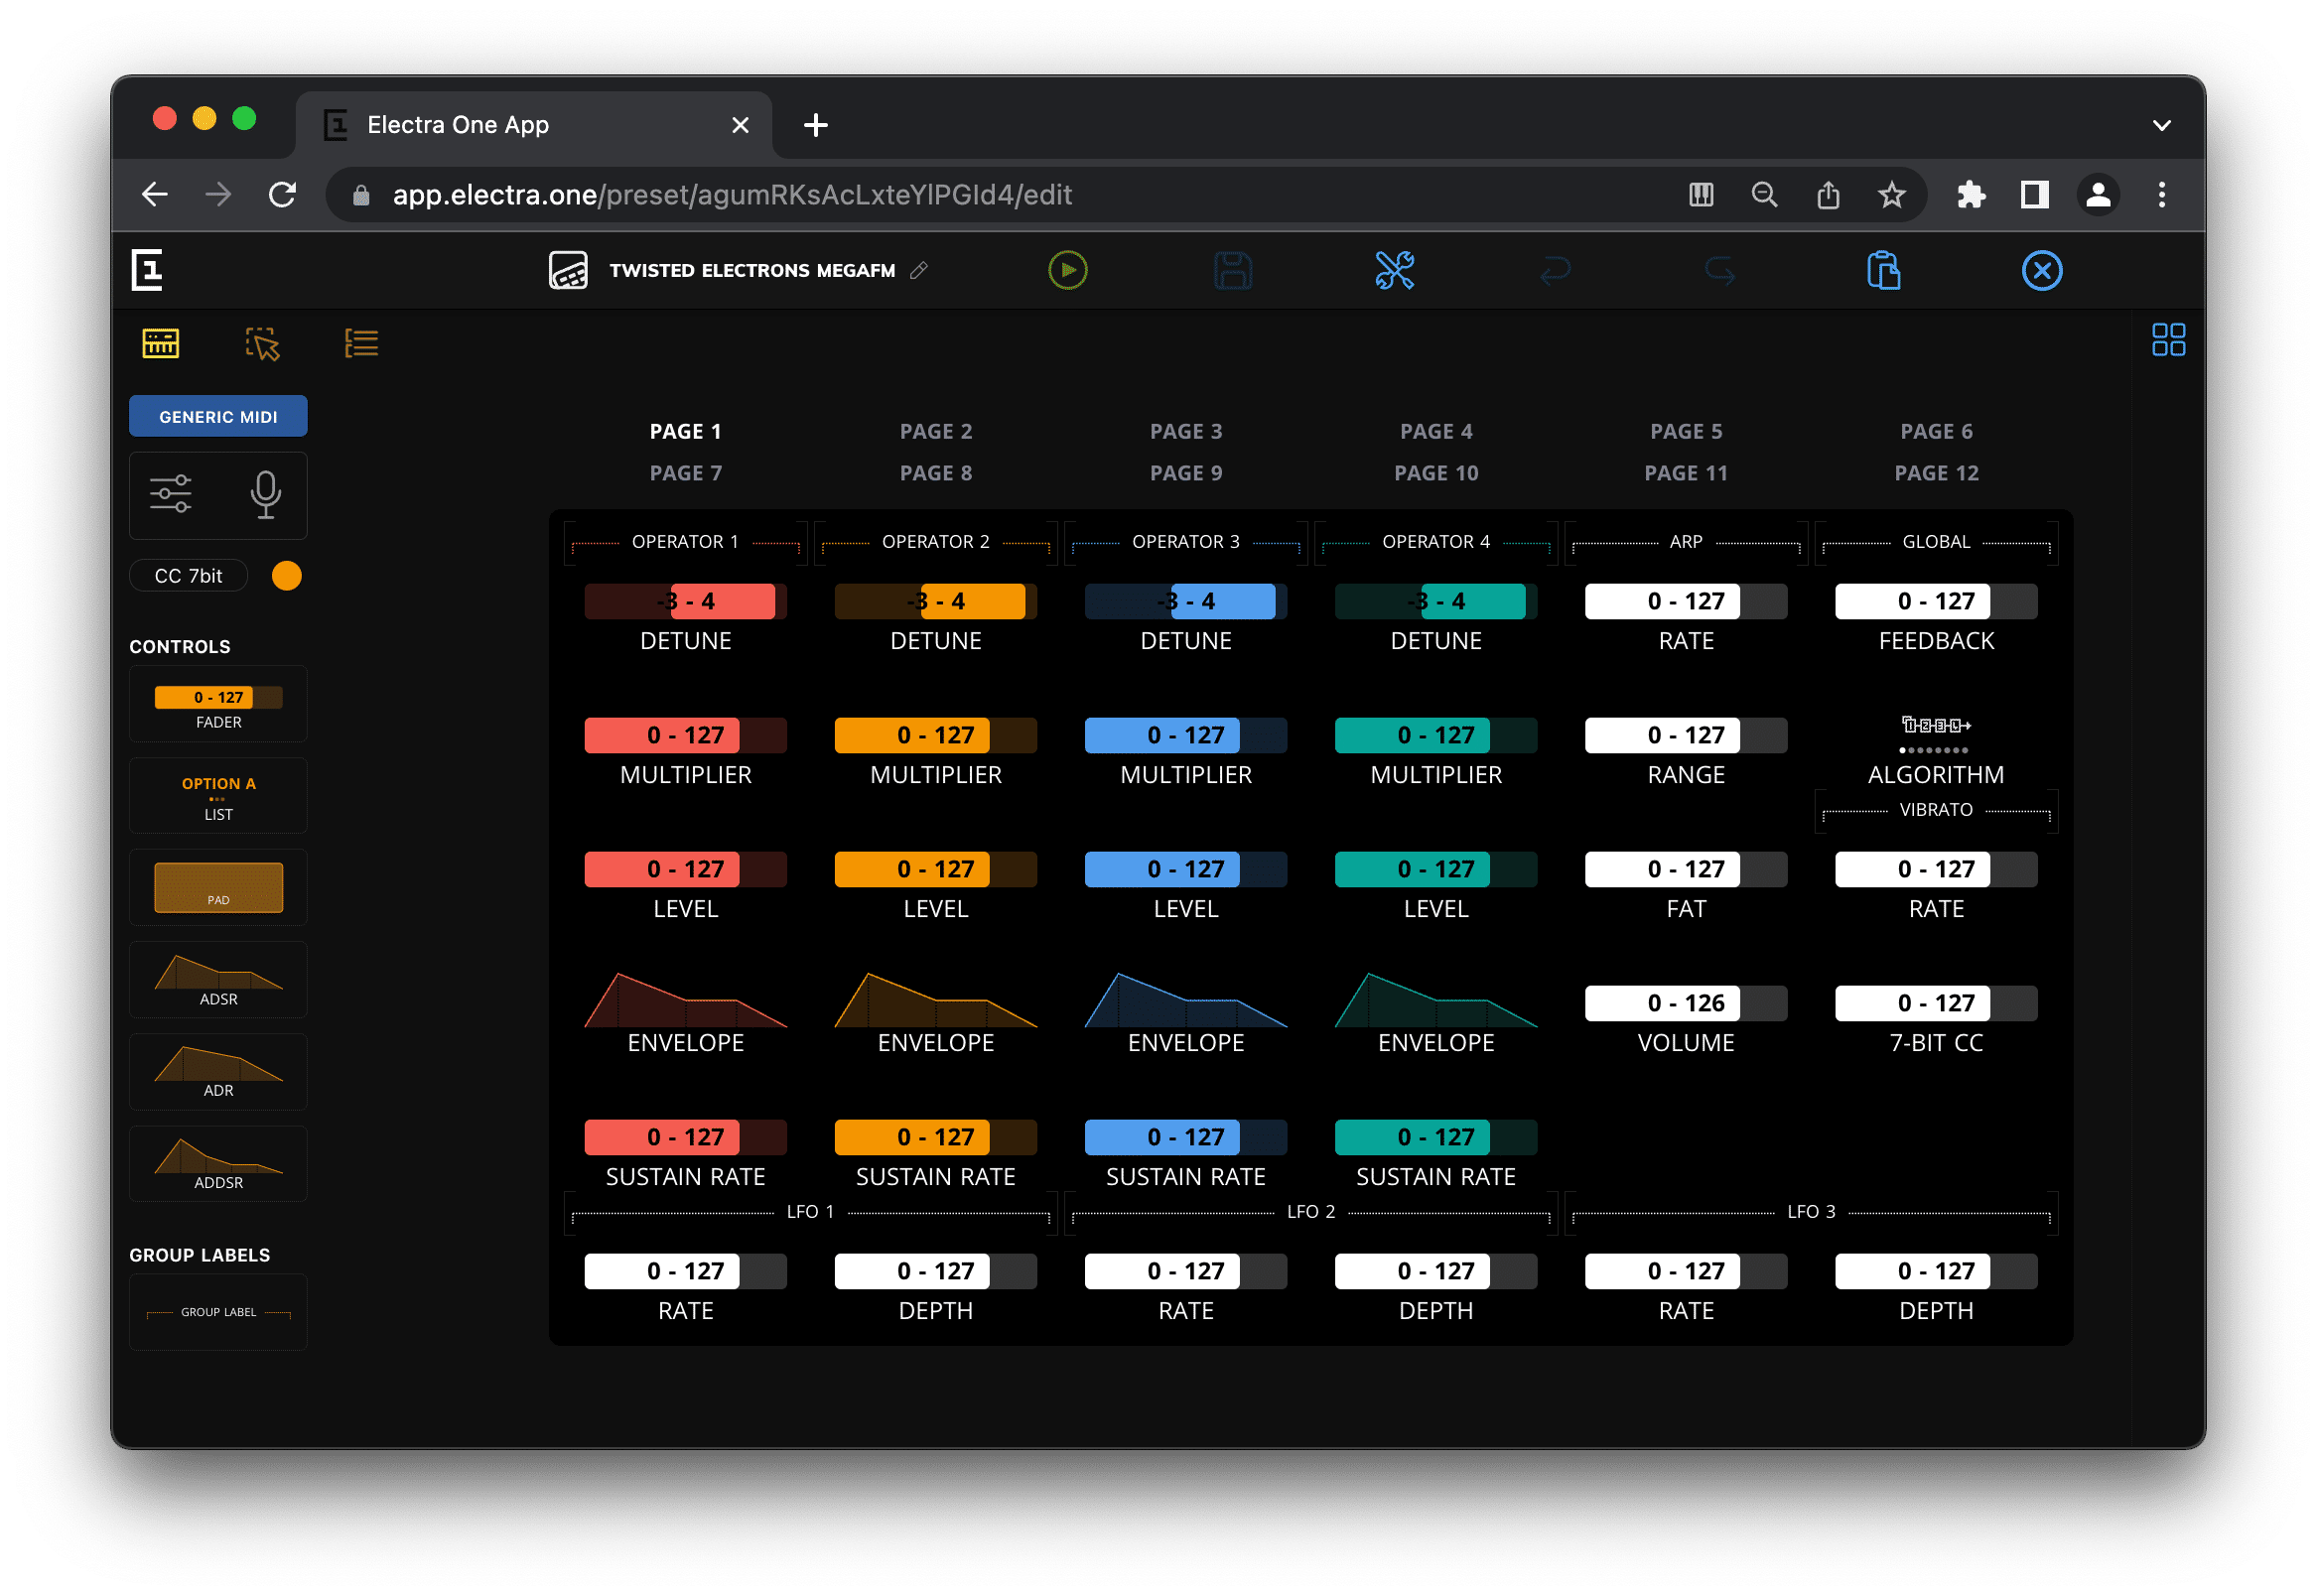Switch to PAGE 3 tab
The image size is (2317, 1596).
click(1185, 431)
